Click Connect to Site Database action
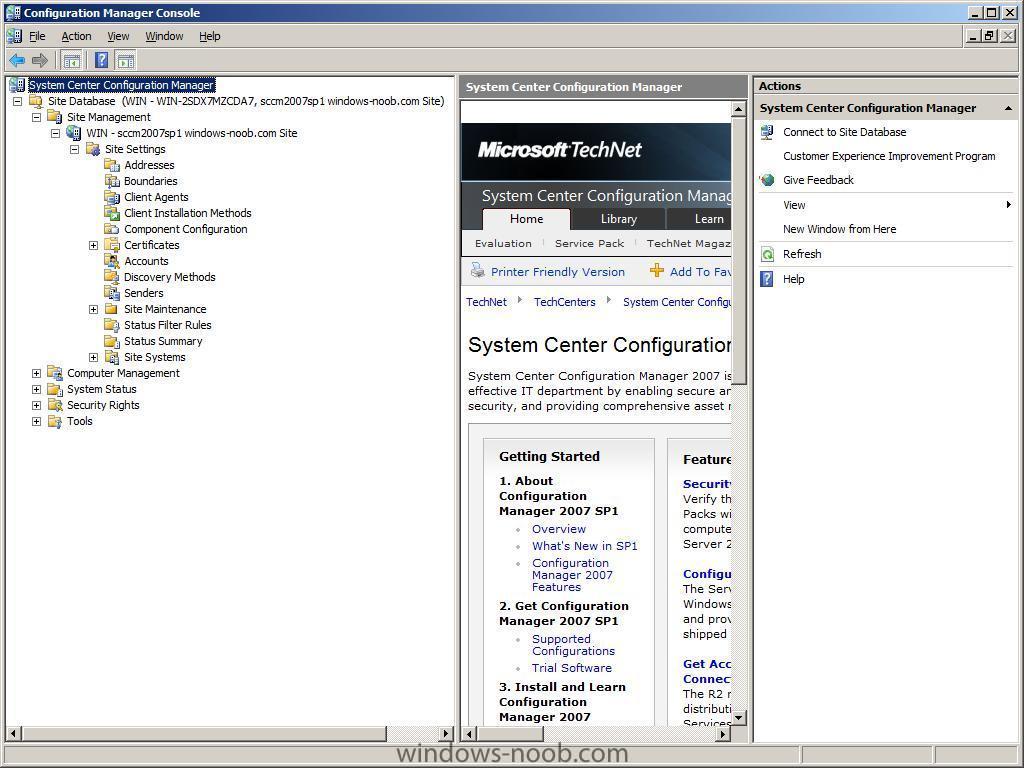Viewport: 1024px width, 768px height. pos(844,132)
